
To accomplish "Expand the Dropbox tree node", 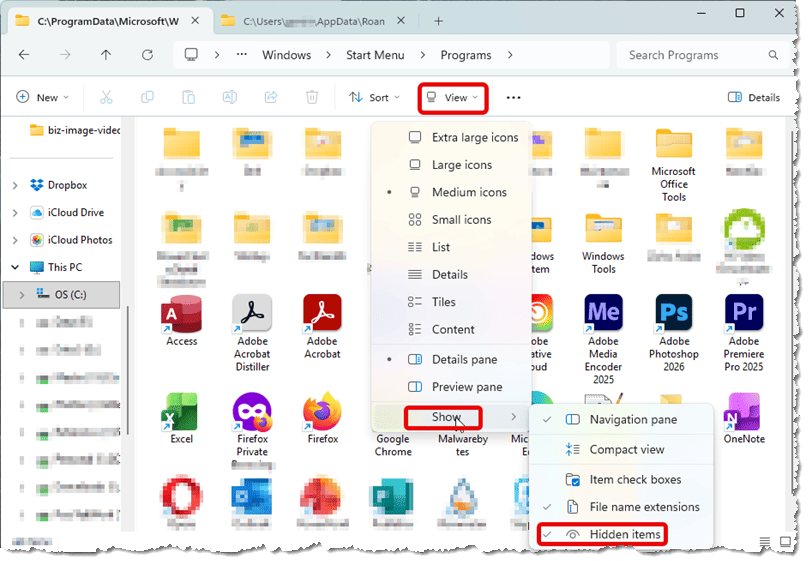I will click(16, 185).
